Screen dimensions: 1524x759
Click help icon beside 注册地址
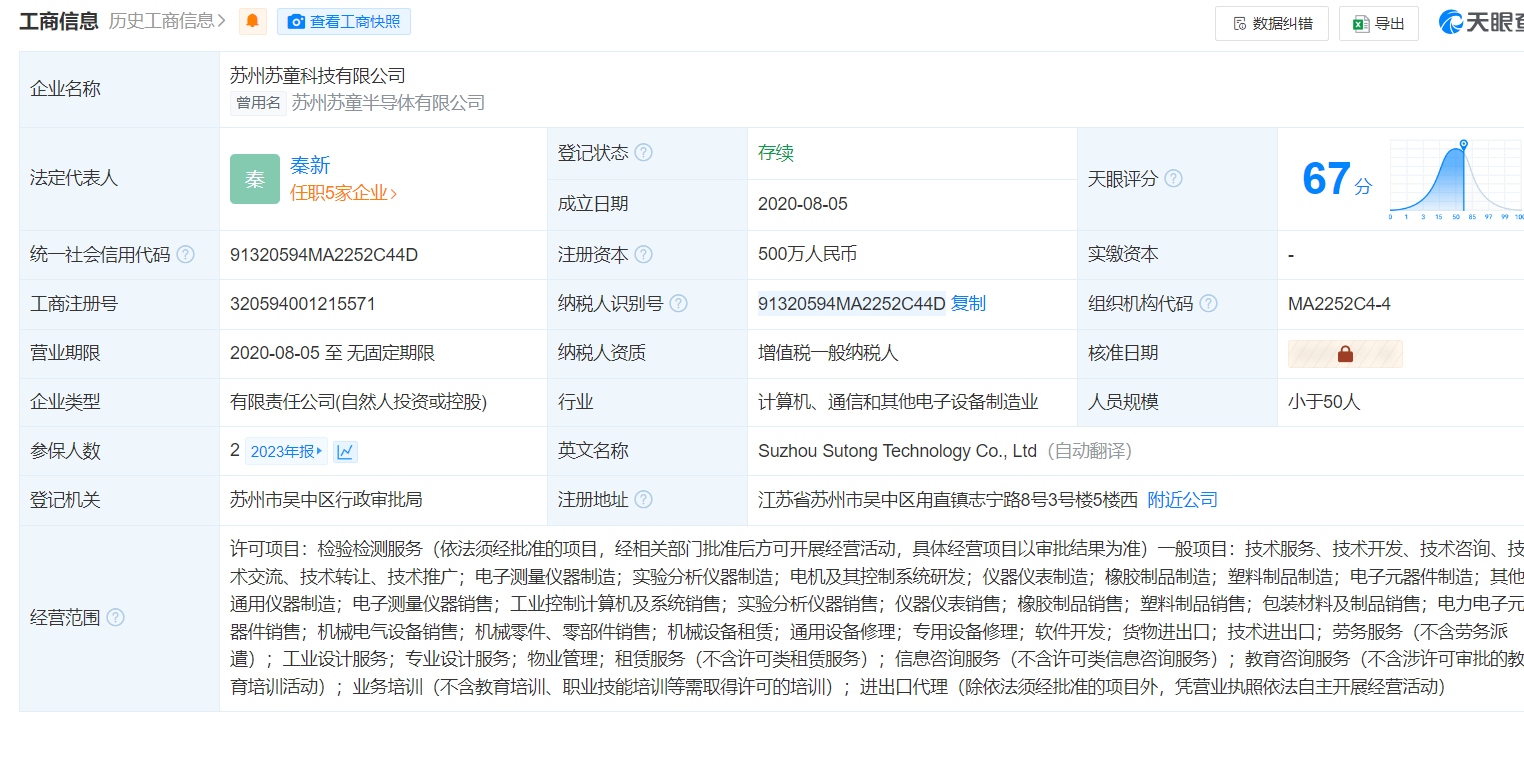click(643, 500)
